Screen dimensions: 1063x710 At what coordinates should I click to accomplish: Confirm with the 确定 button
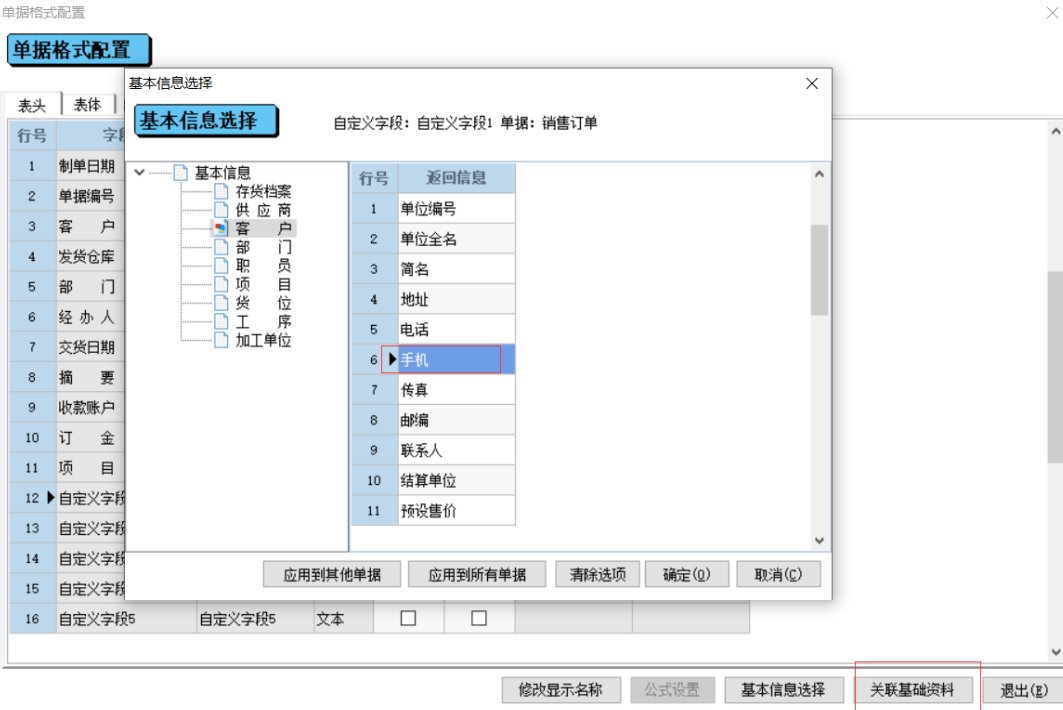[x=687, y=574]
